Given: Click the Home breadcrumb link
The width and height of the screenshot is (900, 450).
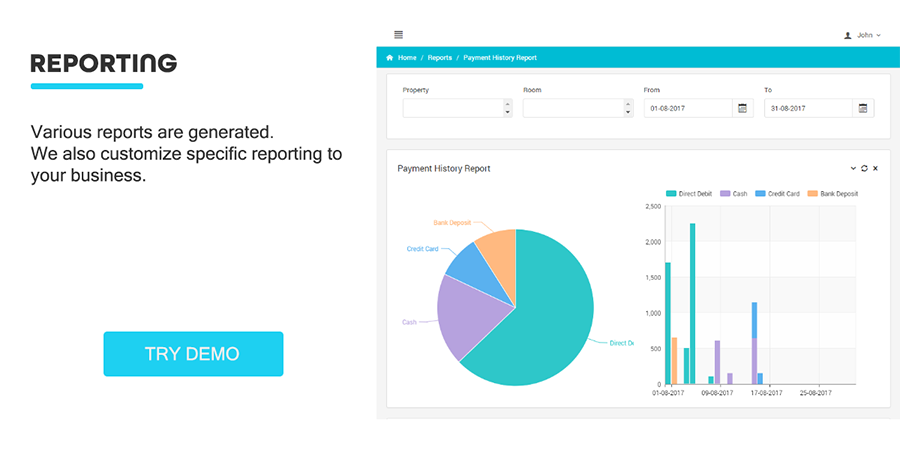Looking at the screenshot, I should click(407, 58).
